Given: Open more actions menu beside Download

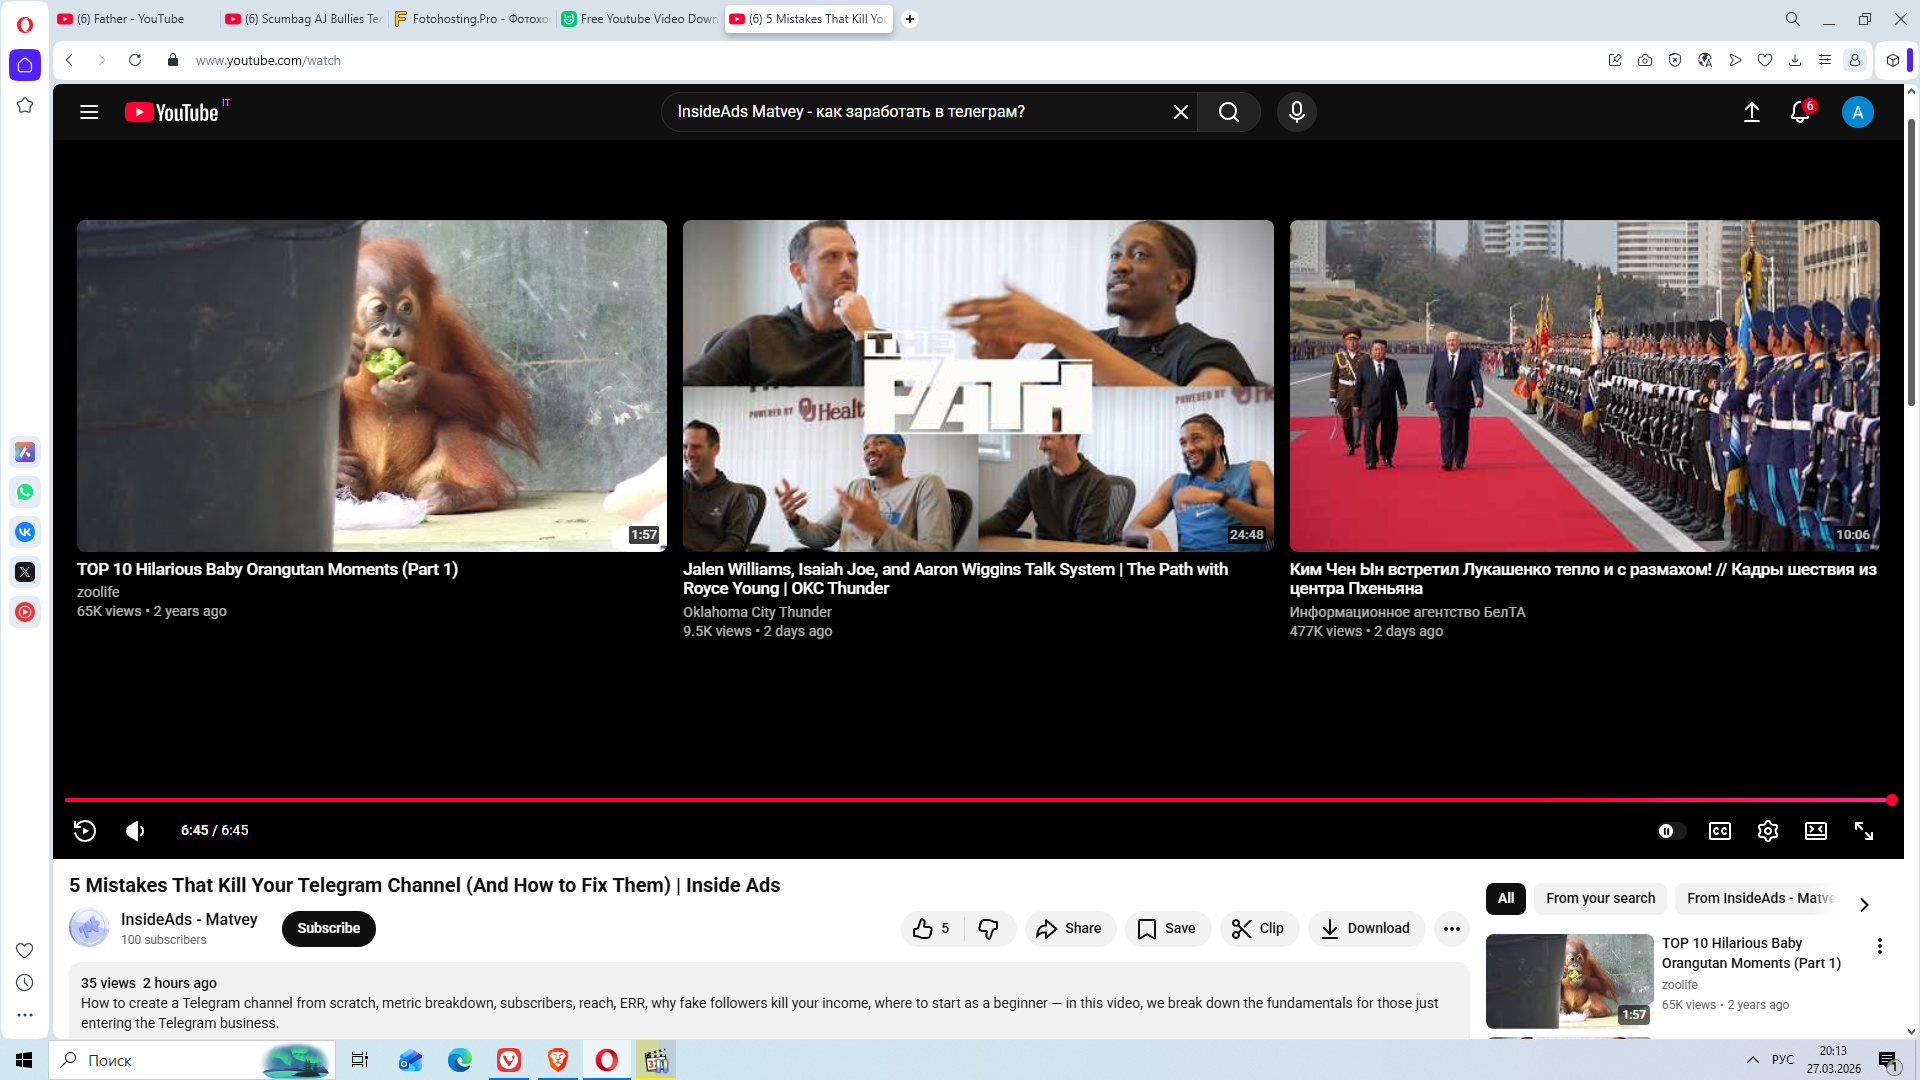Looking at the screenshot, I should (1451, 929).
